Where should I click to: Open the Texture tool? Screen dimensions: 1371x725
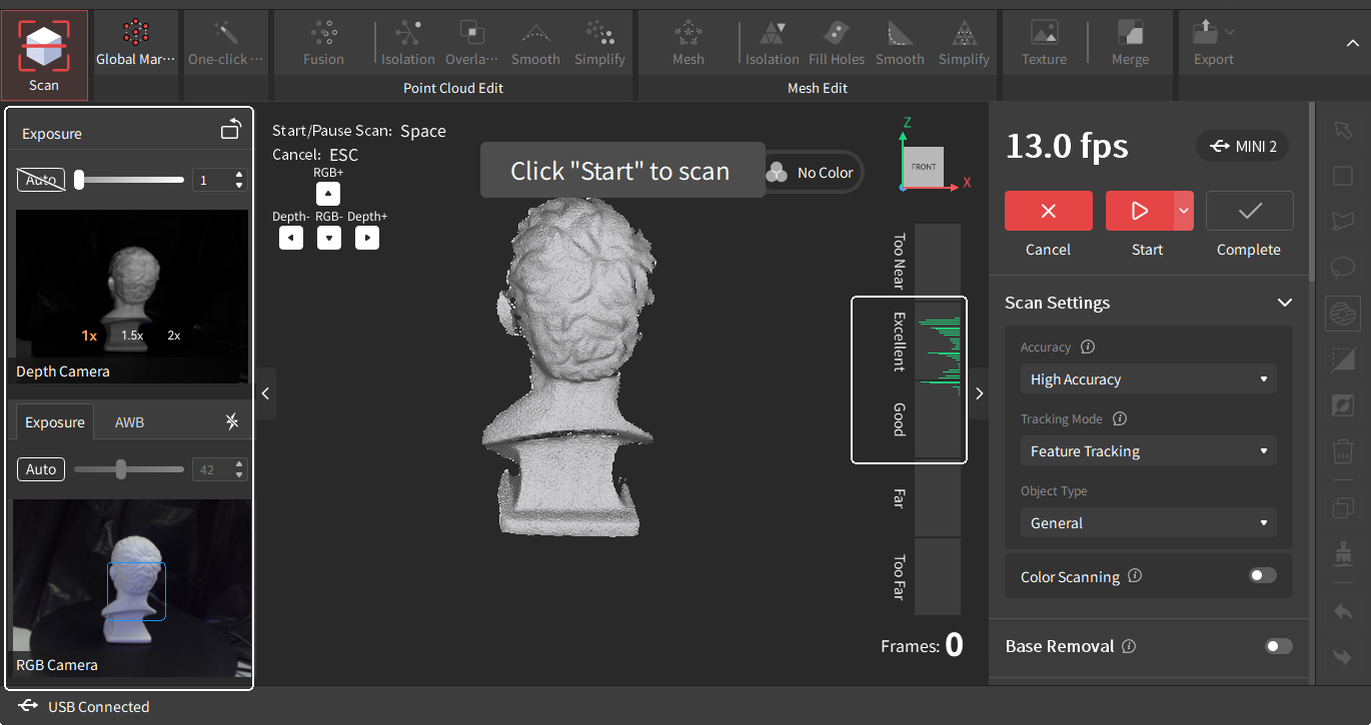(1043, 40)
